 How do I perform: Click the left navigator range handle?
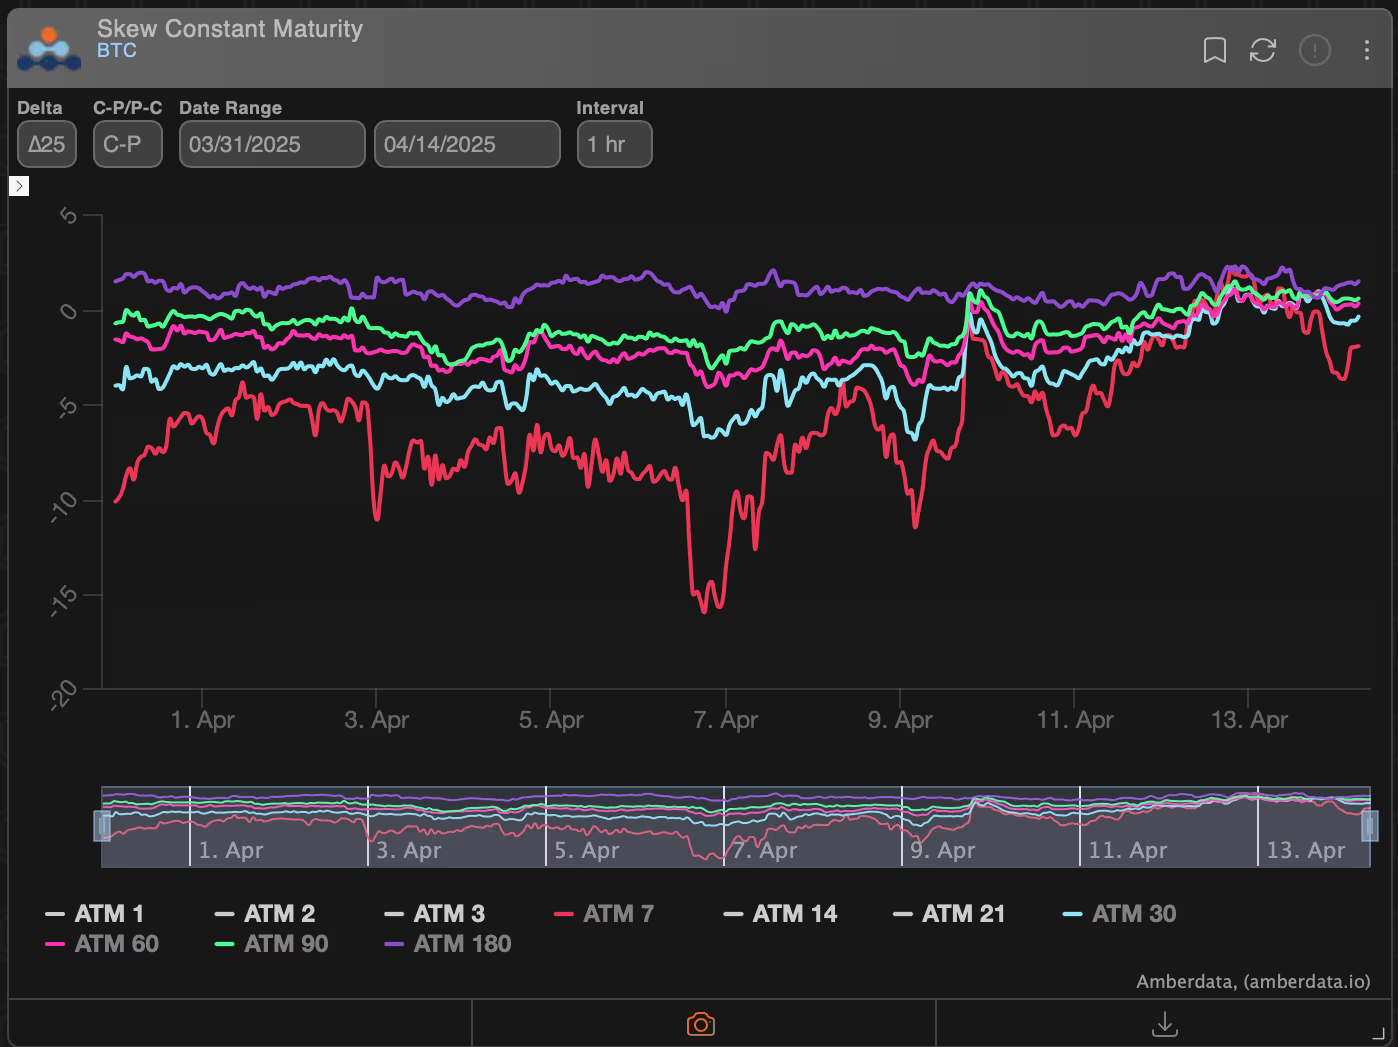pos(102,826)
